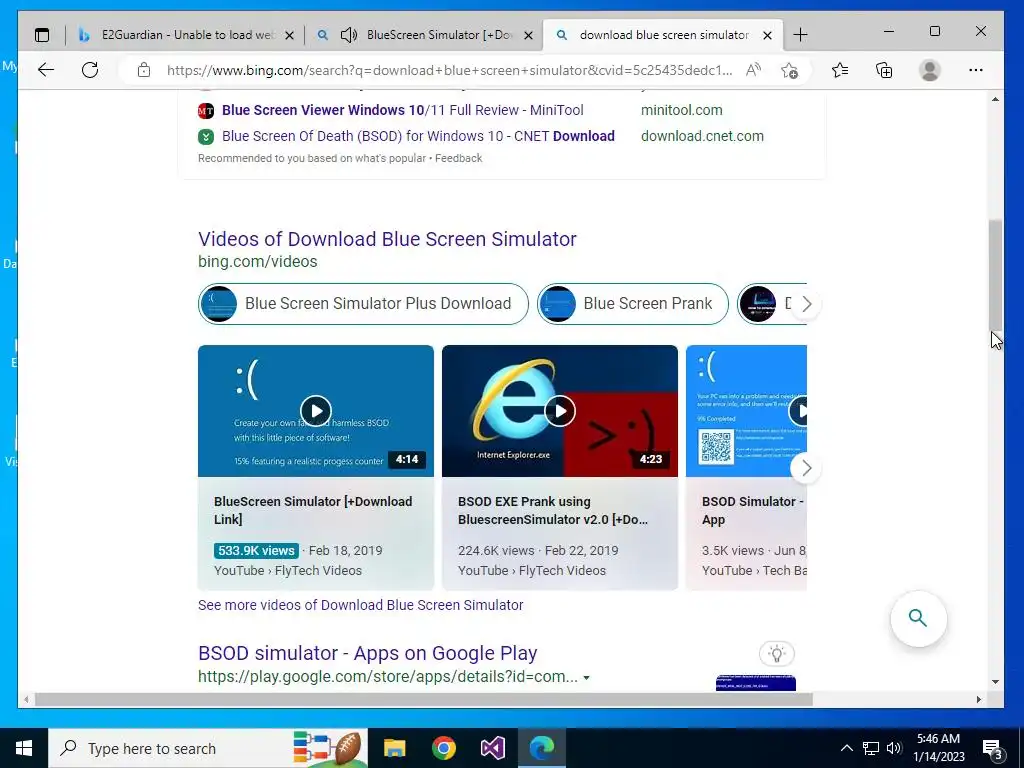1024x768 pixels.
Task: Open BlueScreen Simulator [+Download Link] title
Action: (x=313, y=510)
